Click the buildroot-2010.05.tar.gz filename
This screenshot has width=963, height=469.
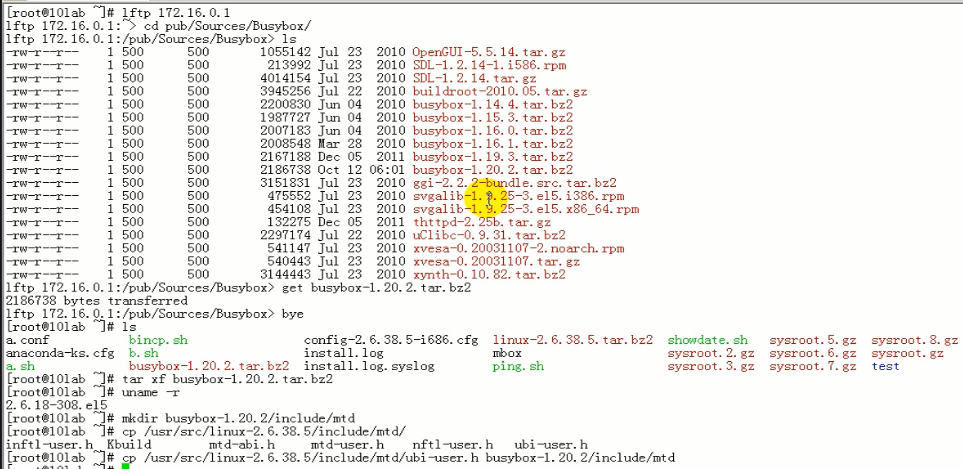(x=500, y=91)
